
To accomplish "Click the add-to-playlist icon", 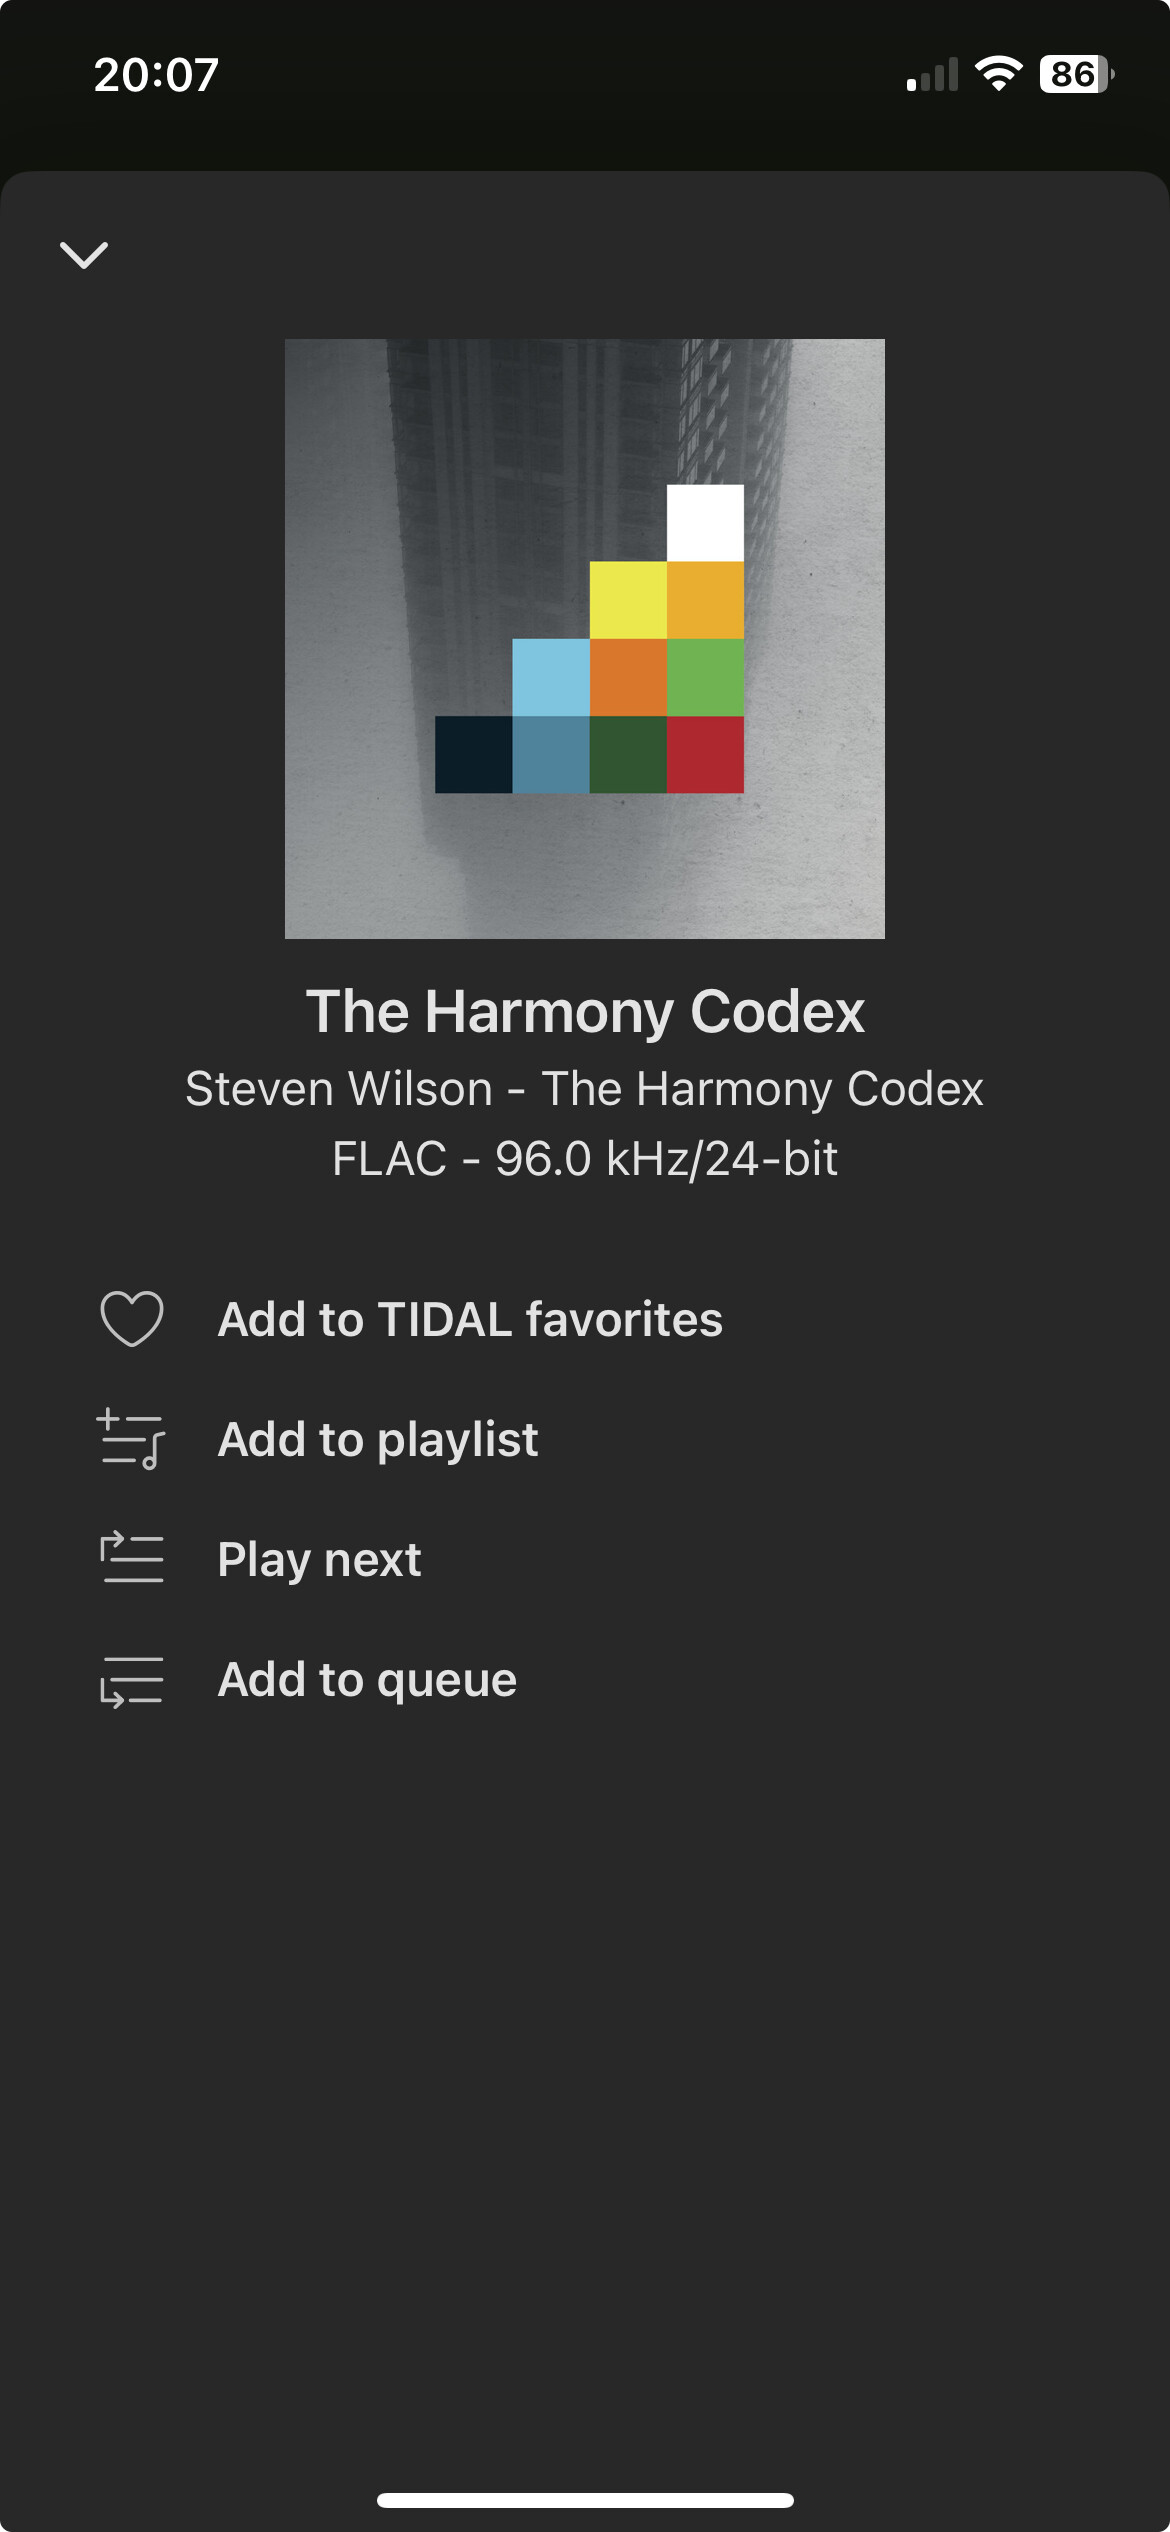I will coord(131,1439).
